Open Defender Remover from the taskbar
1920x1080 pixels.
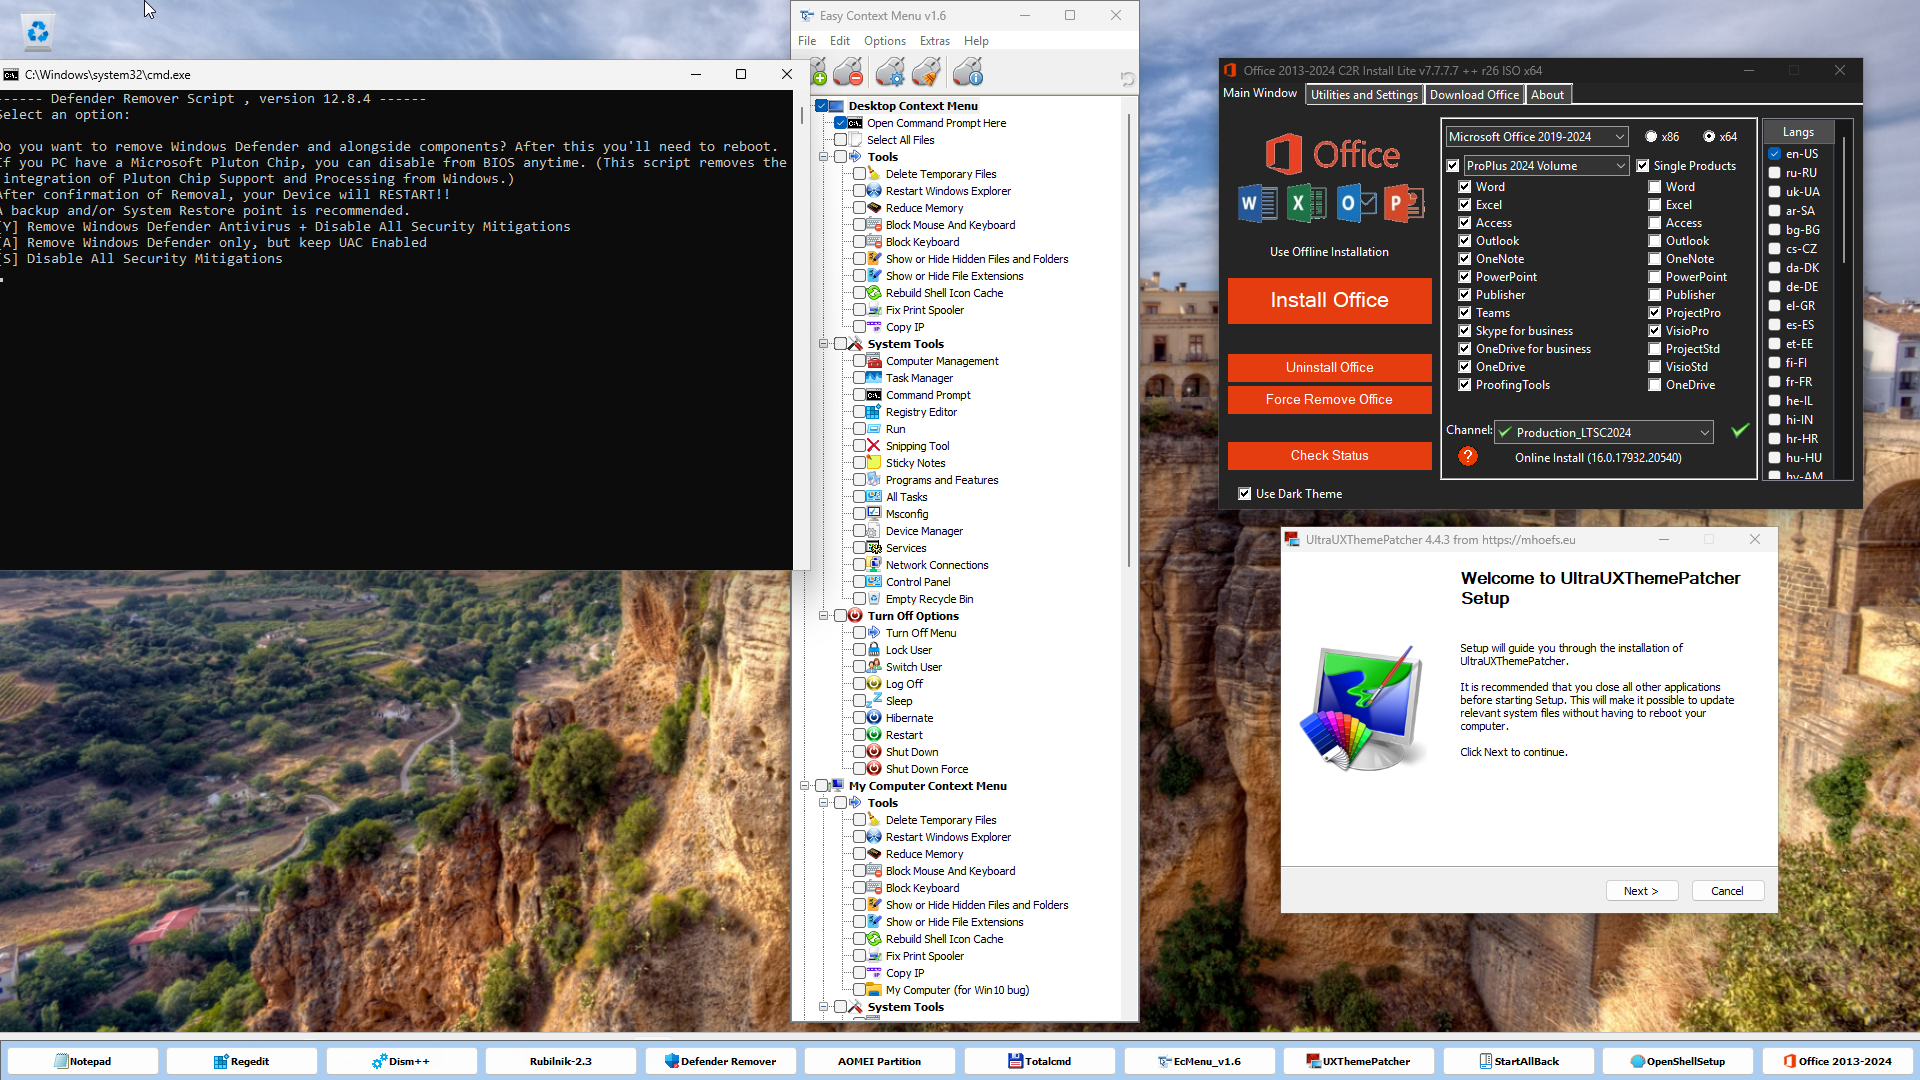[x=720, y=1061]
